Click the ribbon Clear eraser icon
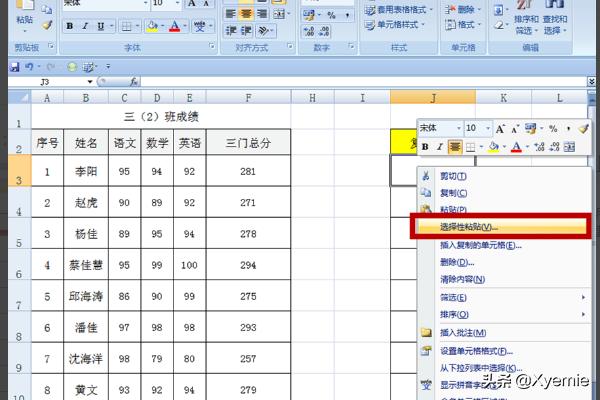This screenshot has width=600, height=400. pyautogui.click(x=499, y=26)
